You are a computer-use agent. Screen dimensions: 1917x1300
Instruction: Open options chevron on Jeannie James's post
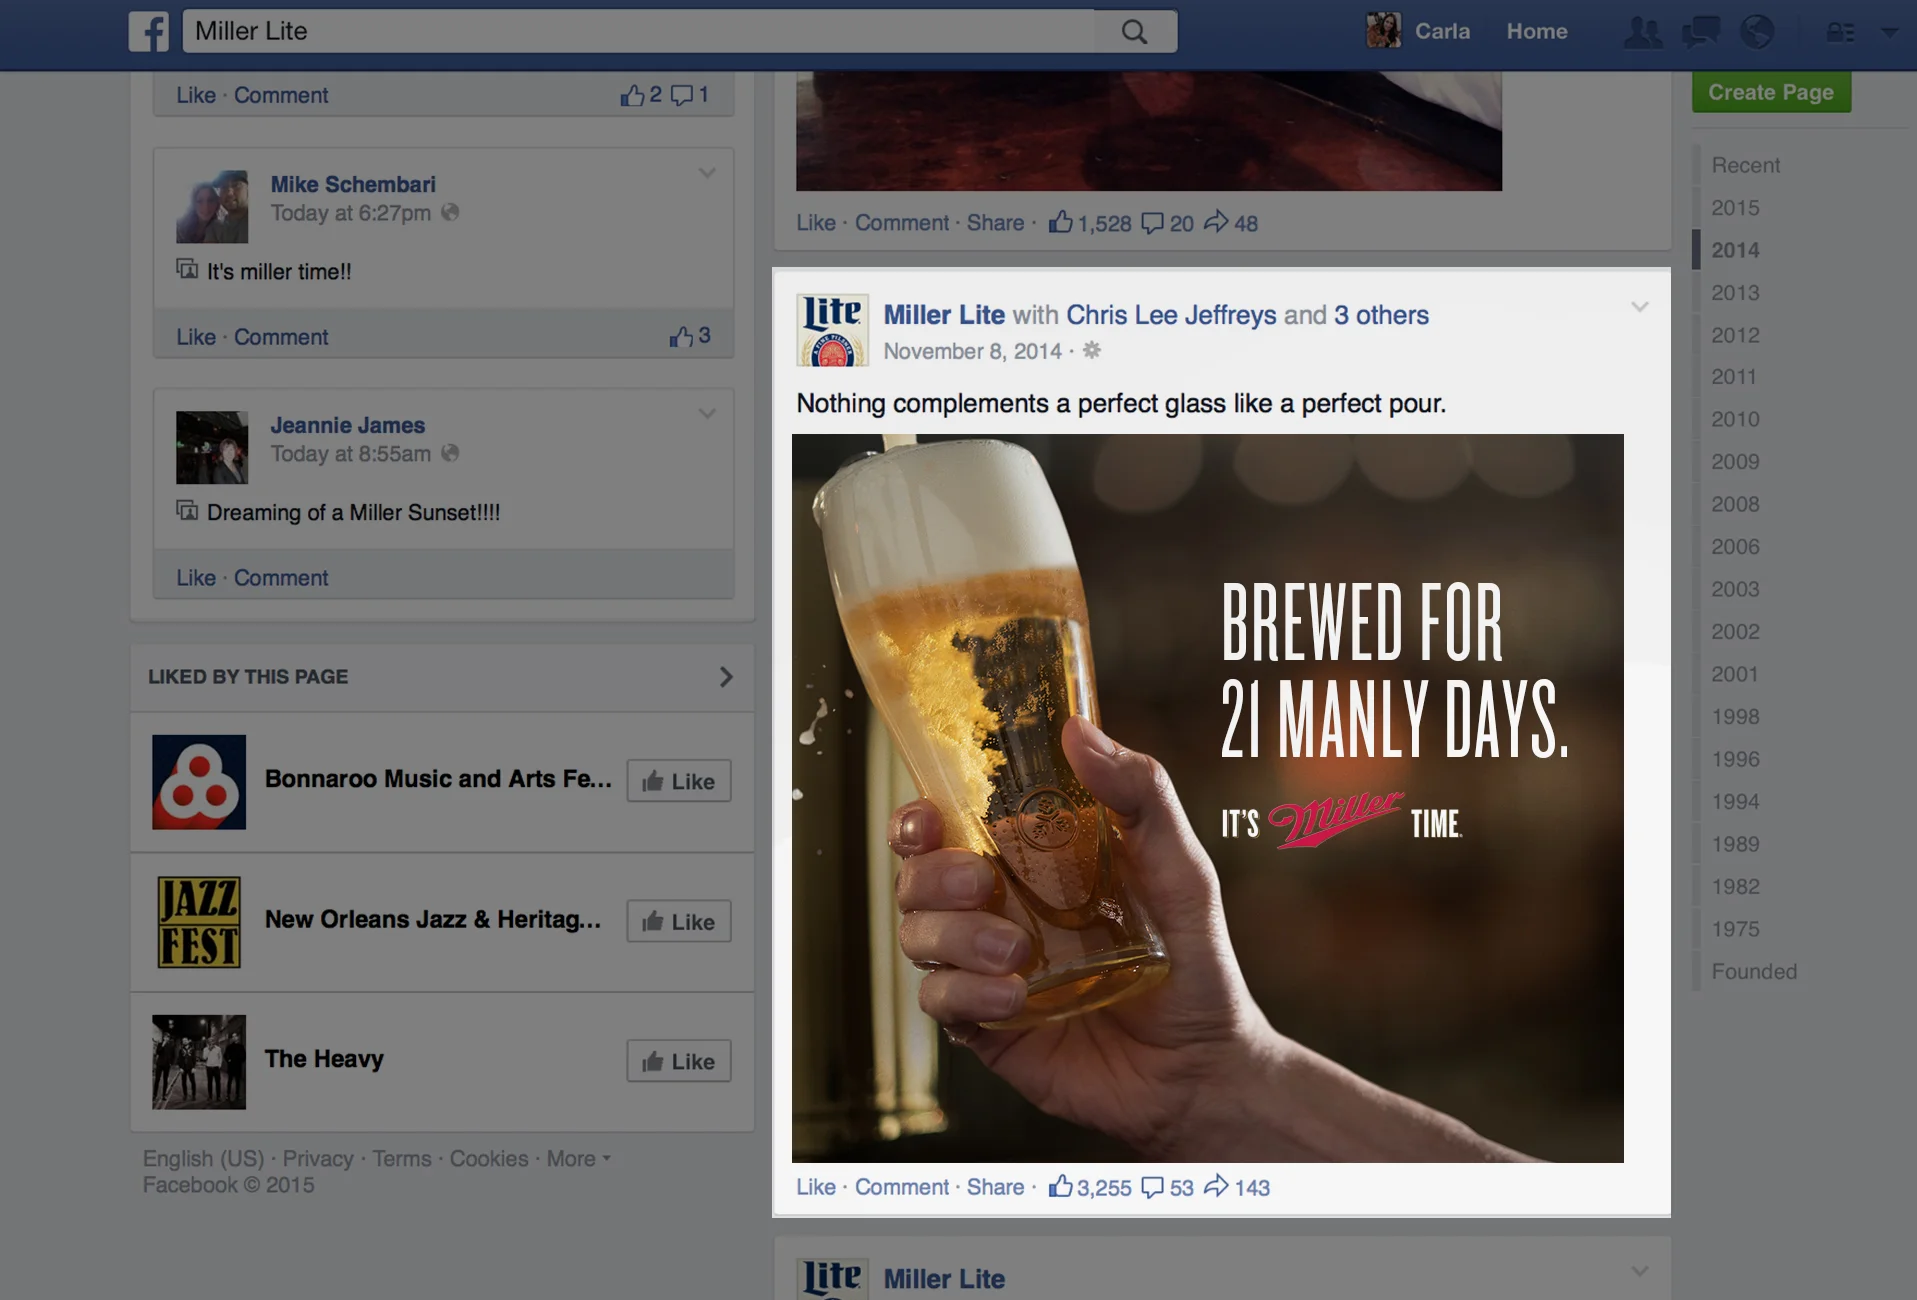707,414
